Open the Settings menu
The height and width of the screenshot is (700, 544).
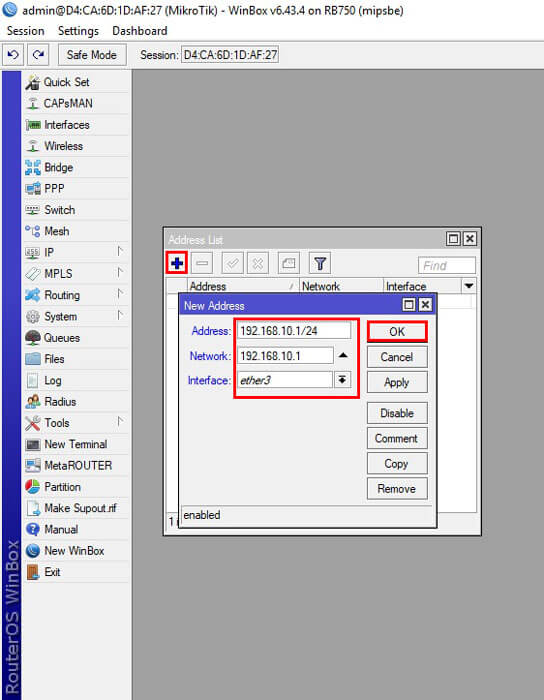click(x=78, y=31)
